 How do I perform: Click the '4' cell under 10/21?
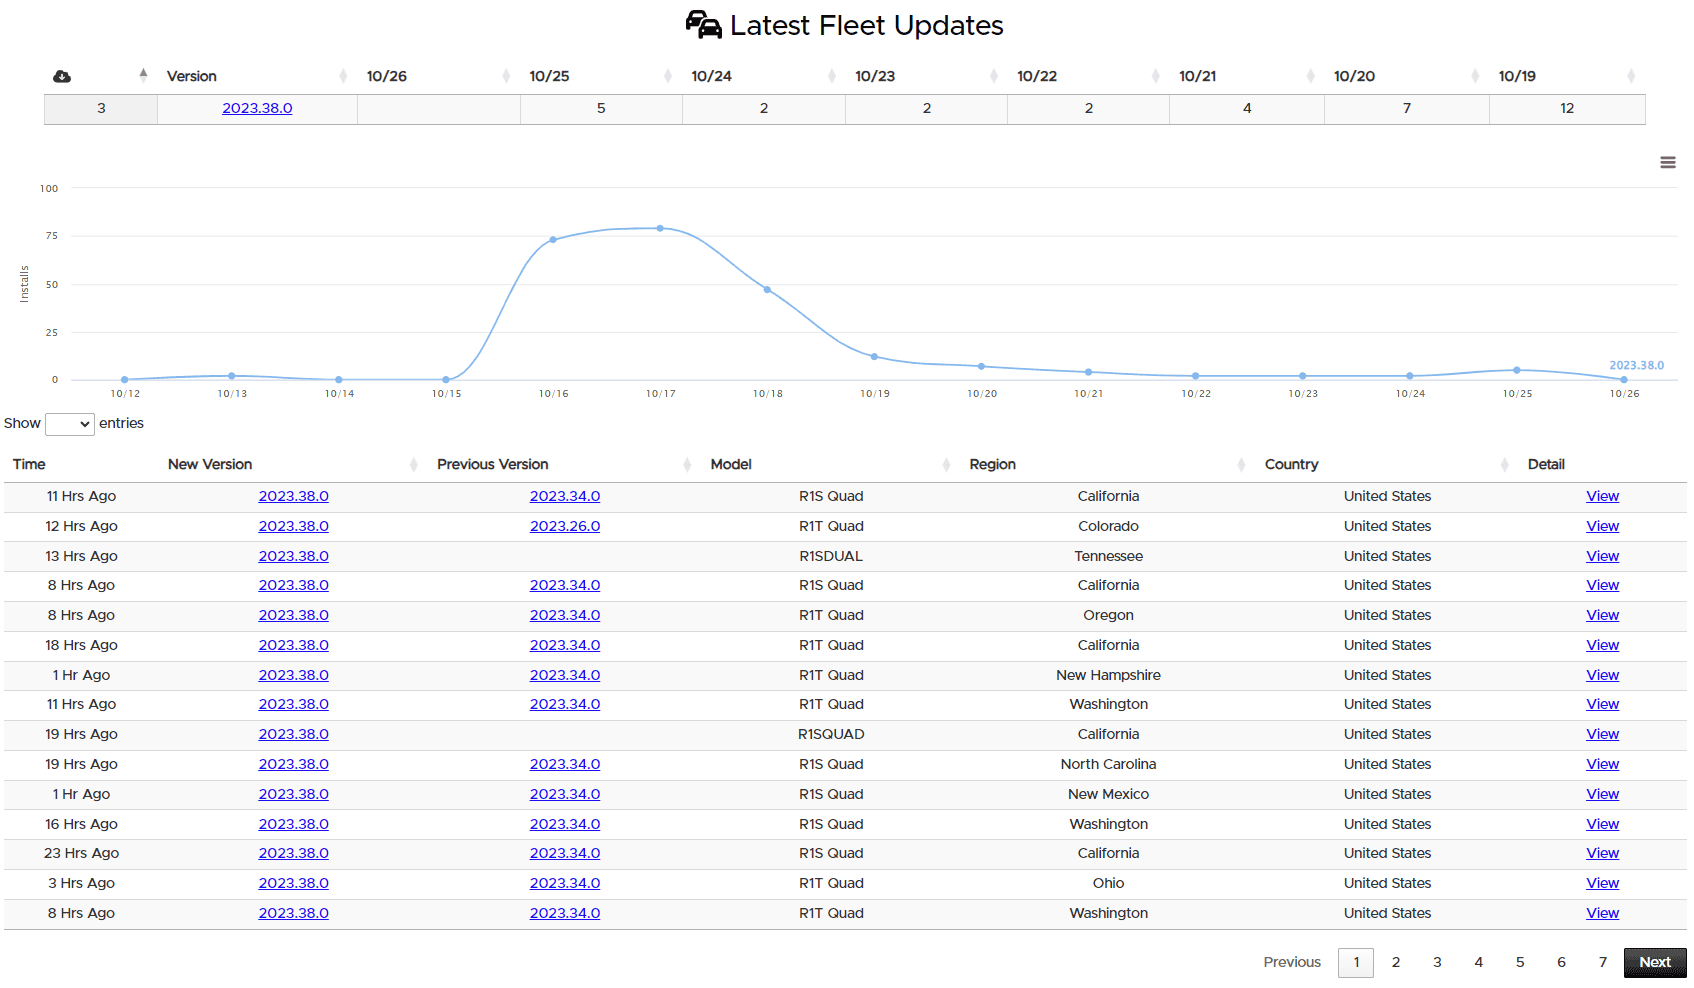pyautogui.click(x=1247, y=108)
